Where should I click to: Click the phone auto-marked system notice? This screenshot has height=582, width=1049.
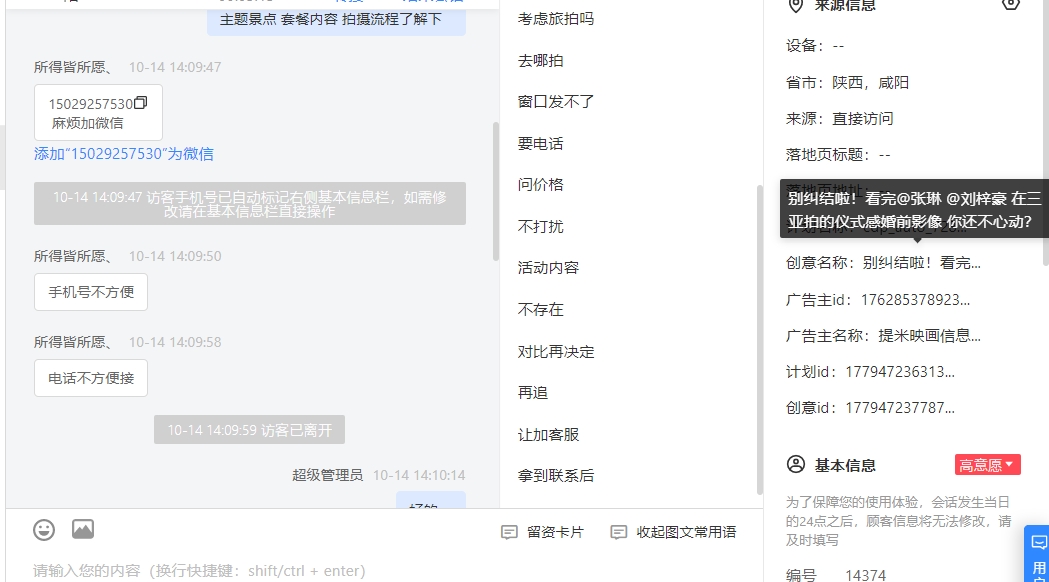[x=250, y=204]
